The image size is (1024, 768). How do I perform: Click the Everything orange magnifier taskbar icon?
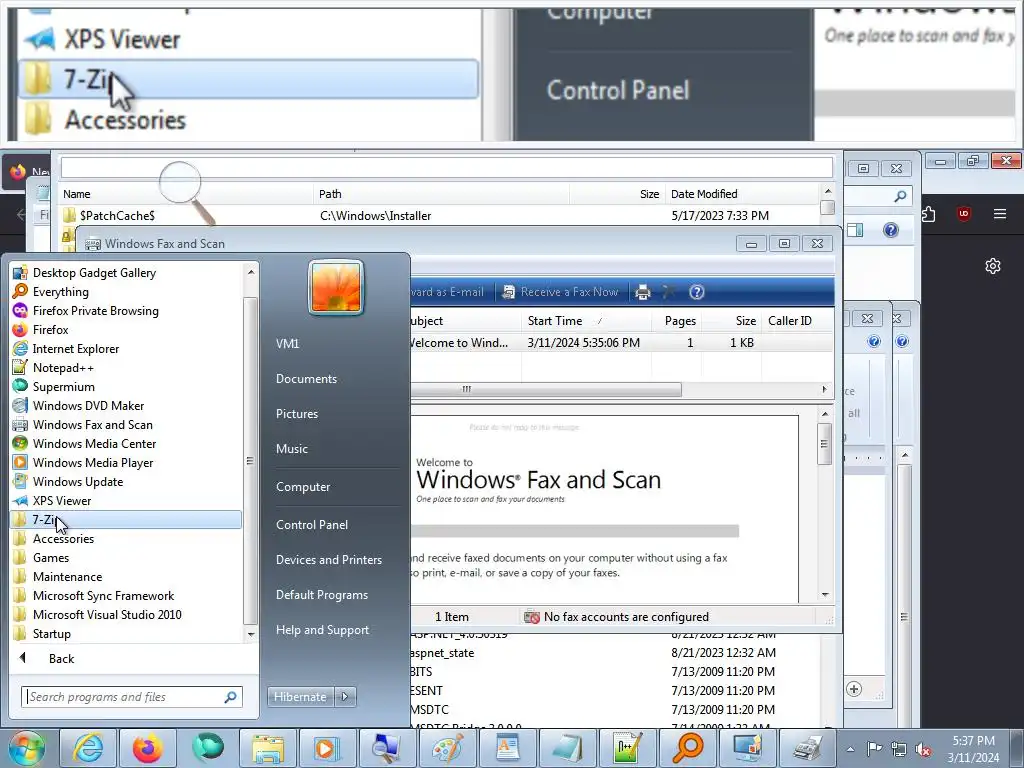[x=687, y=748]
